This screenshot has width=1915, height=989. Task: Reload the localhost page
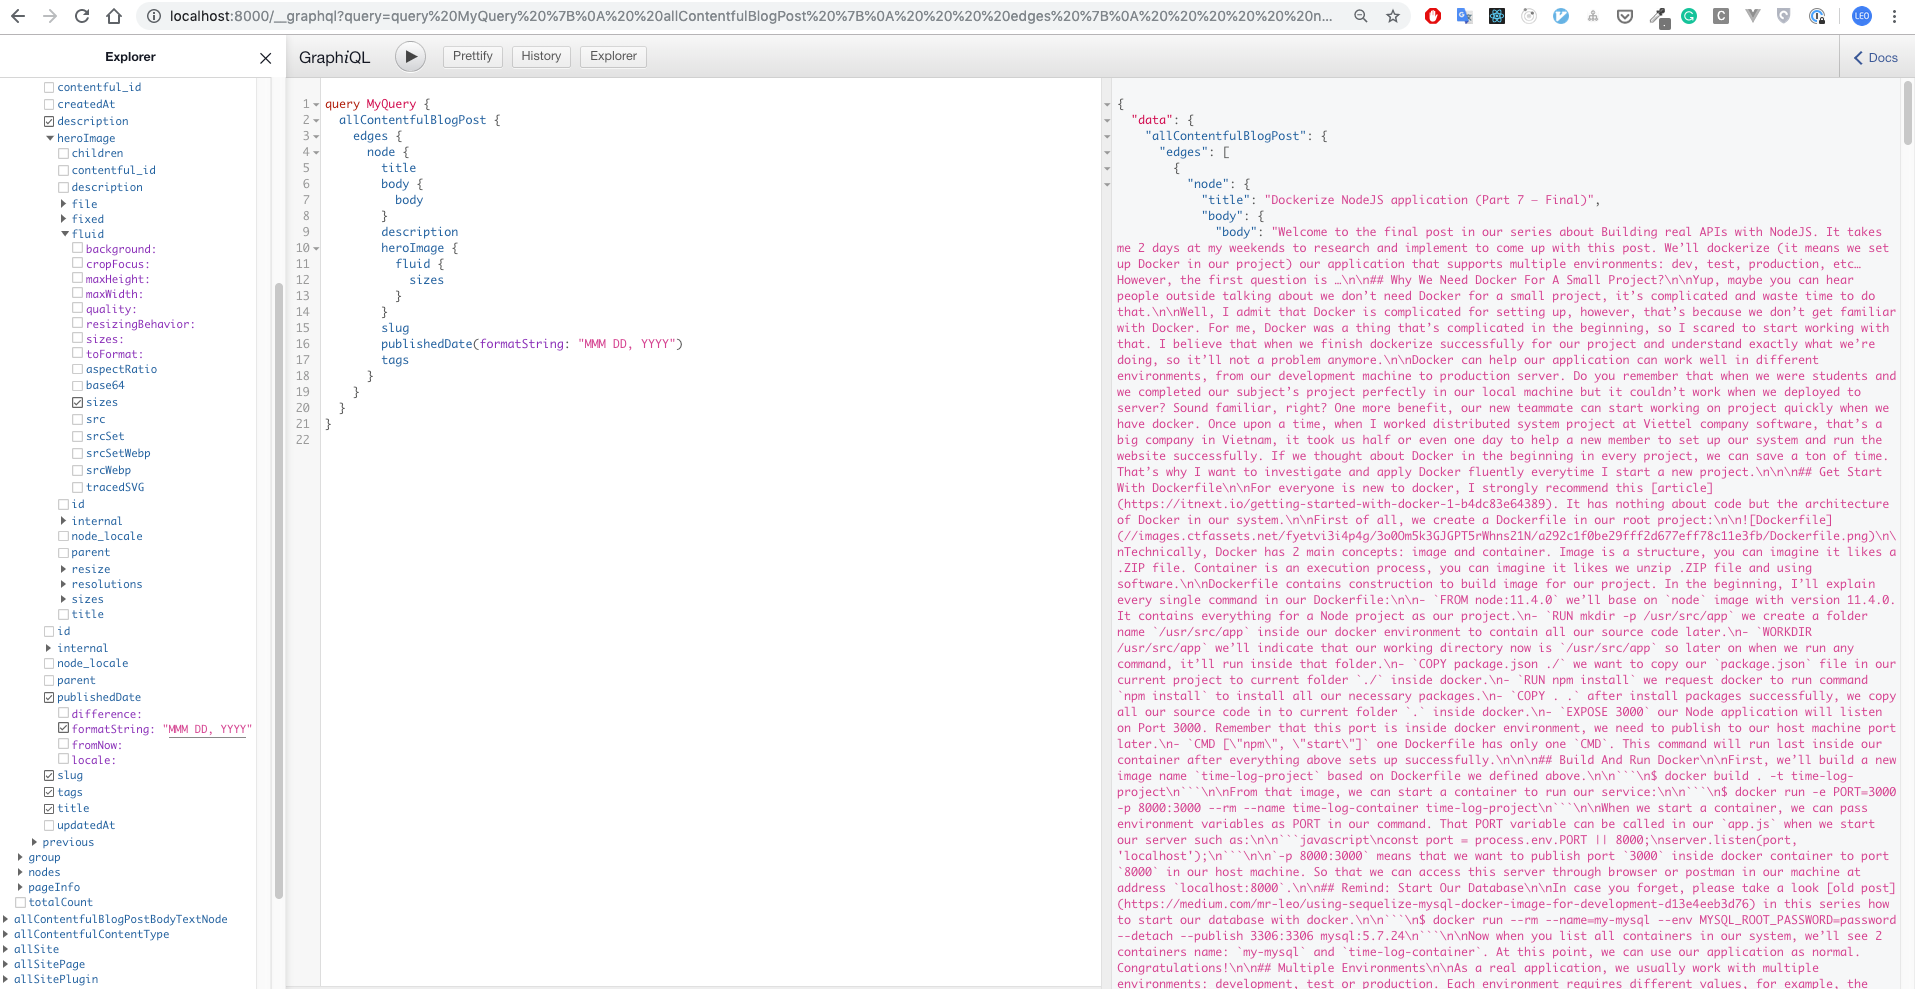coord(82,16)
